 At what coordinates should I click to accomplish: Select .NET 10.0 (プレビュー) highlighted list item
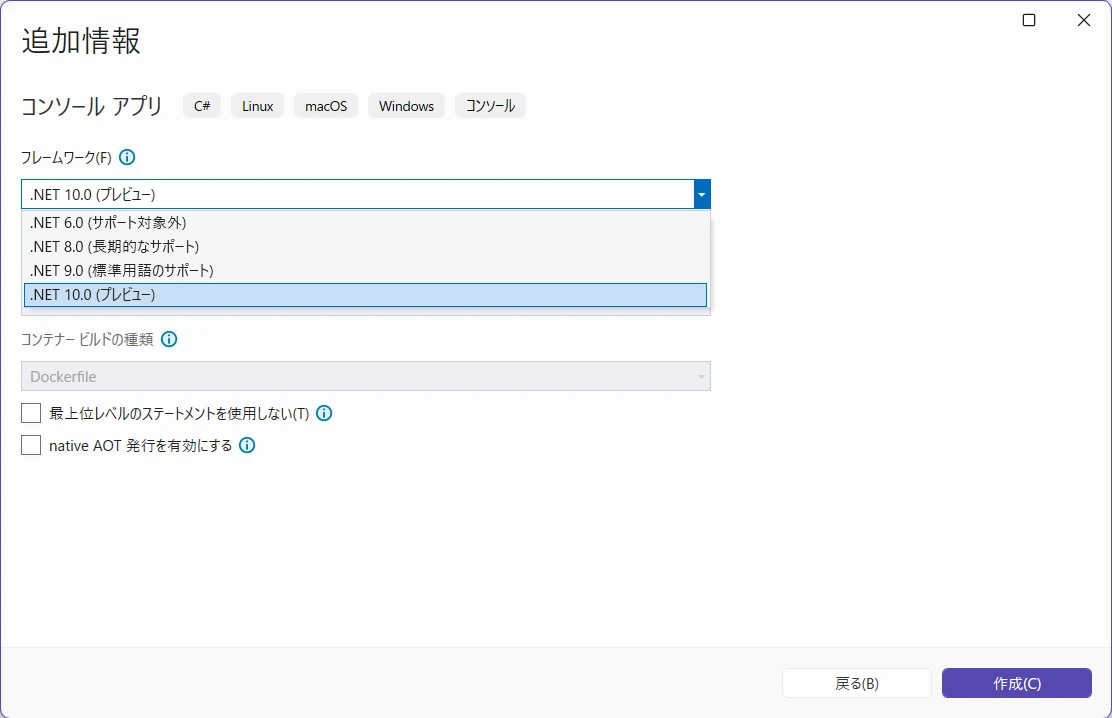coord(365,294)
